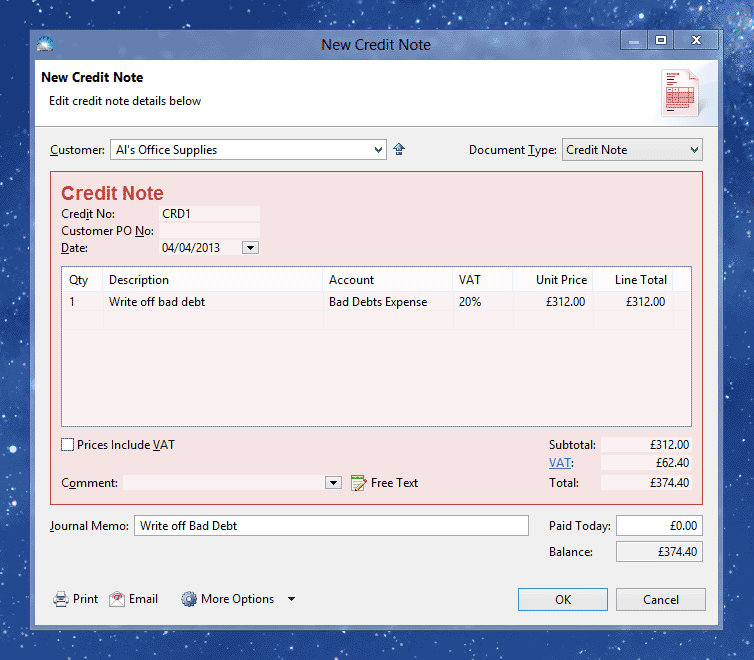Click the Journal Memo text field
Viewport: 754px width, 660px height.
[x=330, y=526]
